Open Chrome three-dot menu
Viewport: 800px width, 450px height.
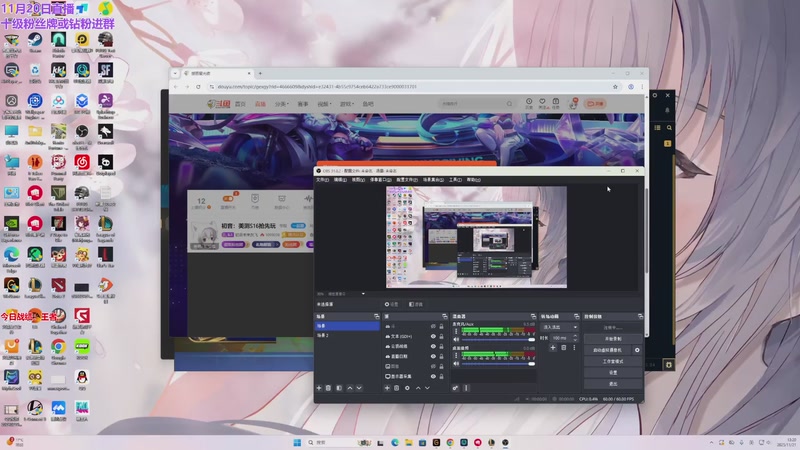(x=642, y=87)
